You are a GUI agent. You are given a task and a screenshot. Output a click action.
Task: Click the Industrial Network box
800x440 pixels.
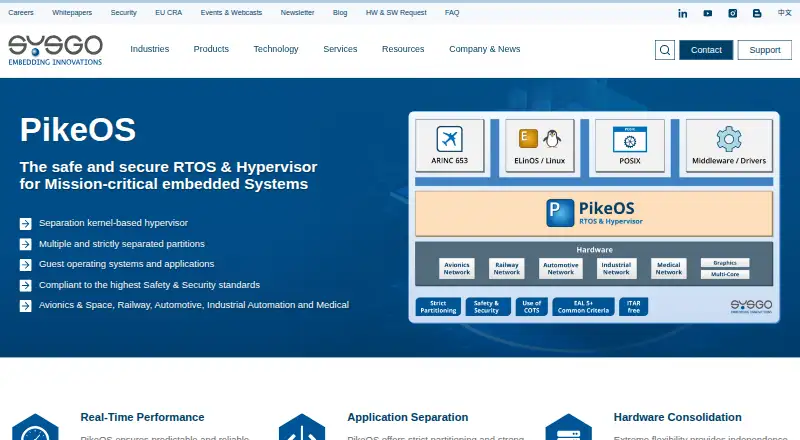tap(616, 268)
